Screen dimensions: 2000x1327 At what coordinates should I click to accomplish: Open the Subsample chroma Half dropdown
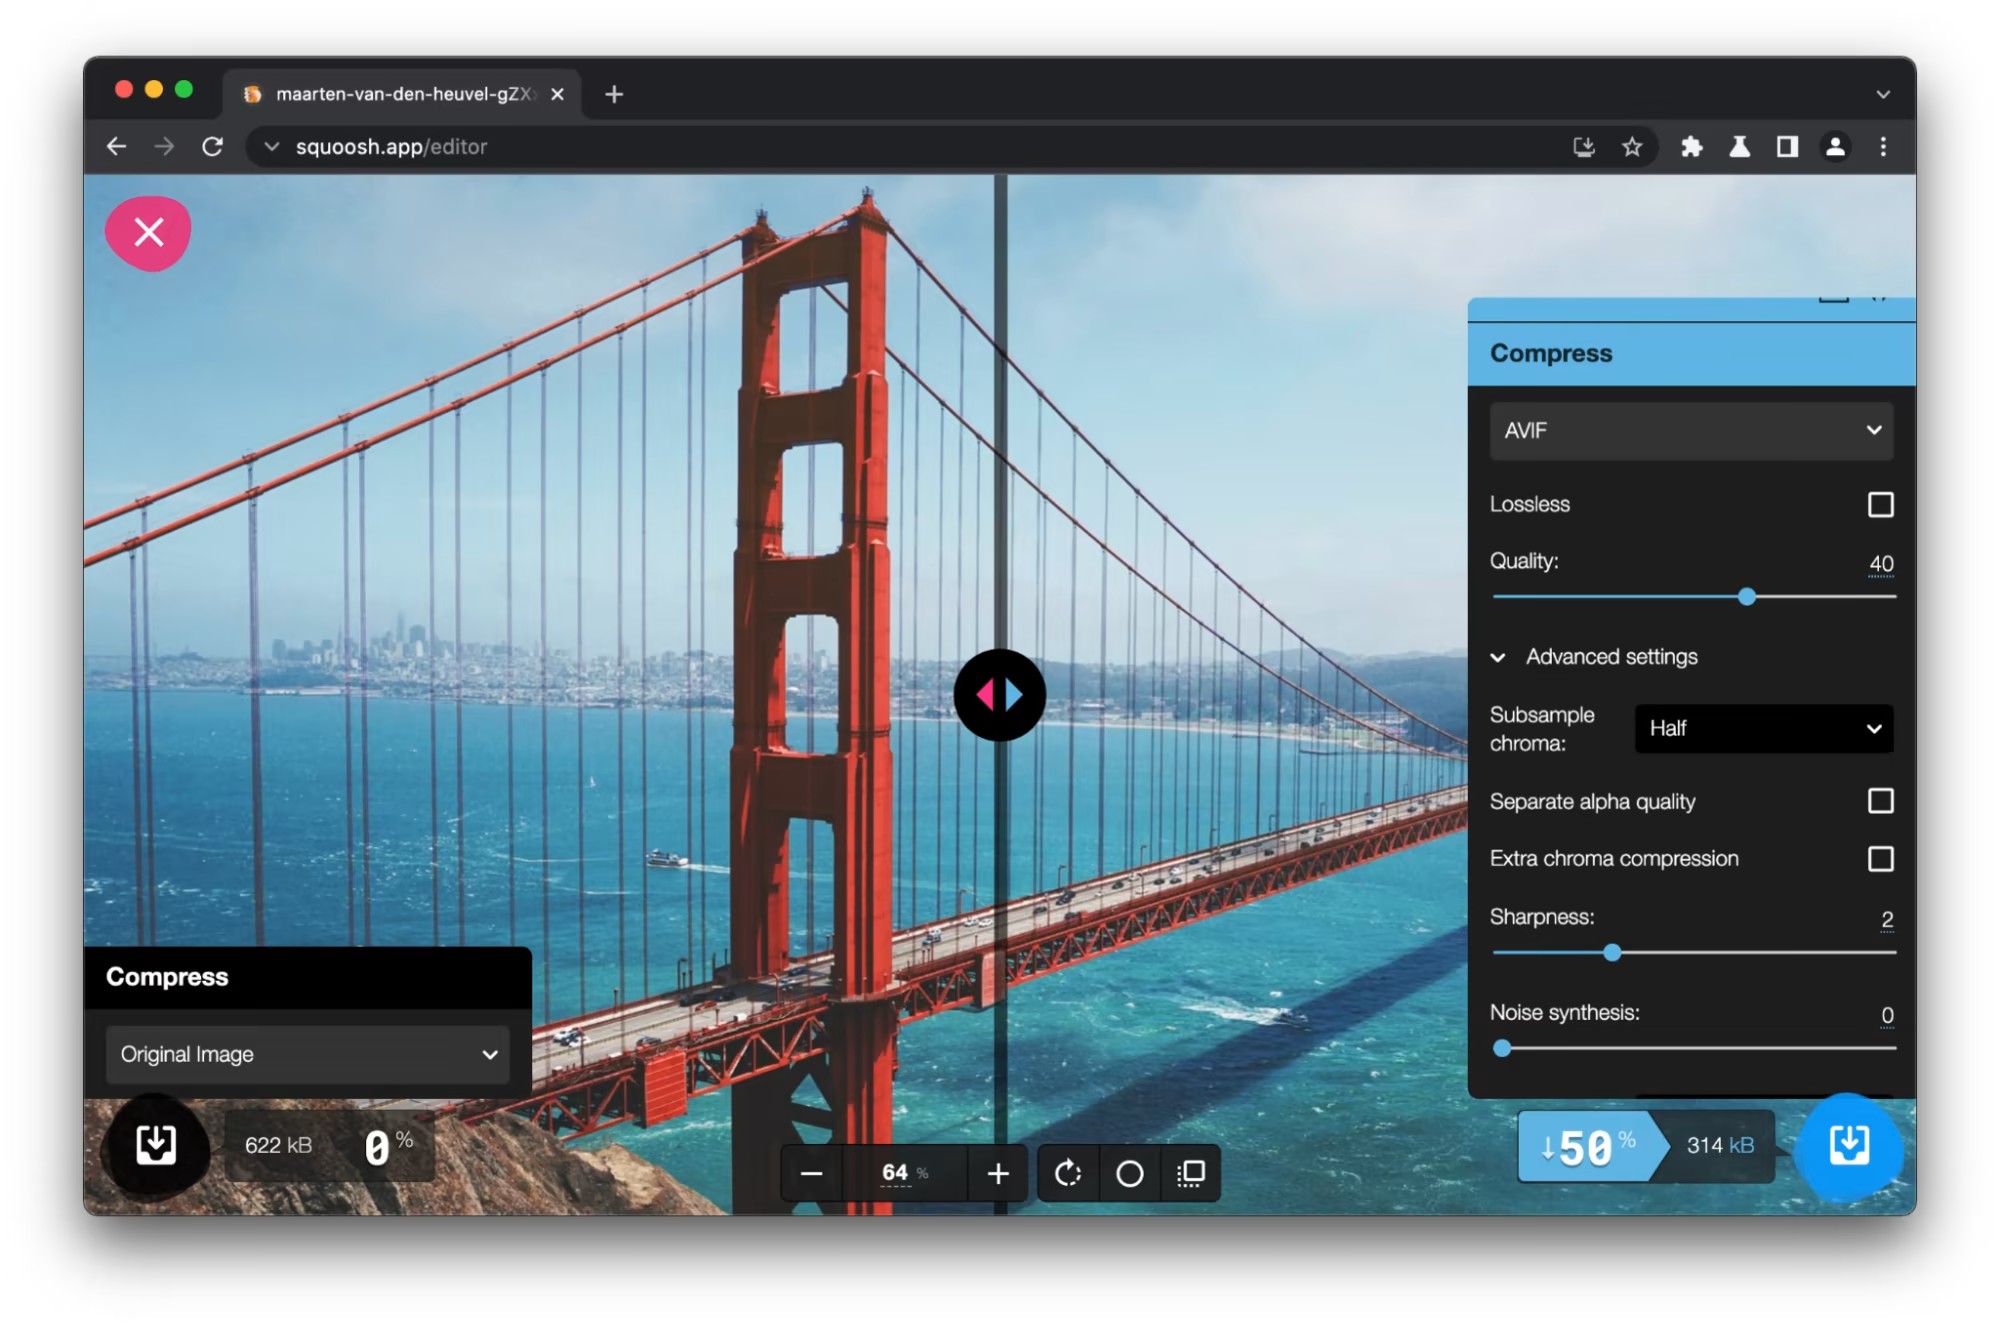tap(1764, 729)
